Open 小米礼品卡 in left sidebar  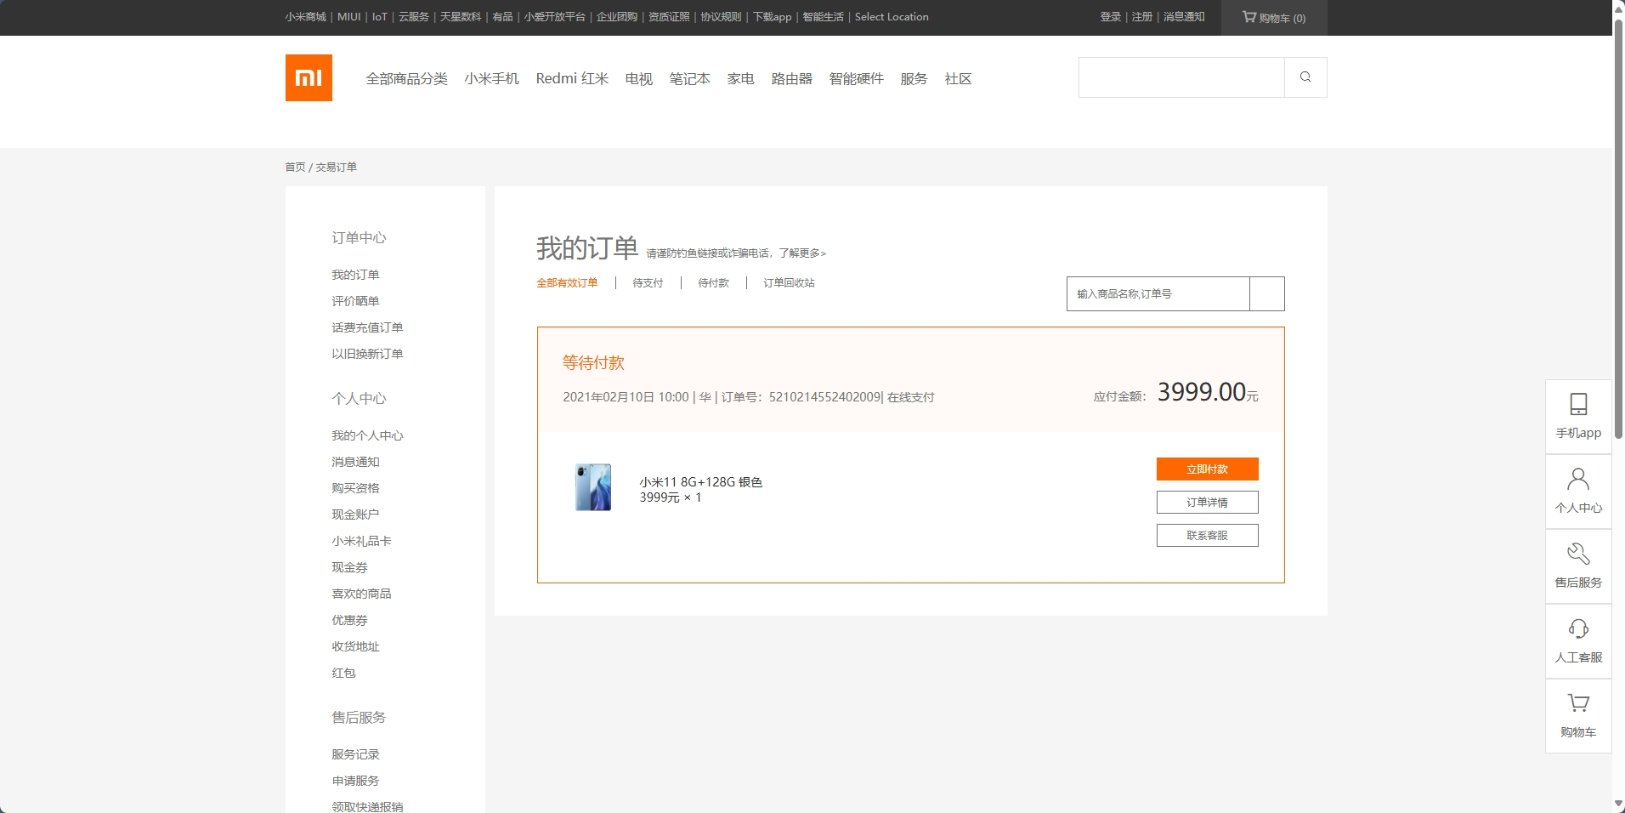point(362,541)
